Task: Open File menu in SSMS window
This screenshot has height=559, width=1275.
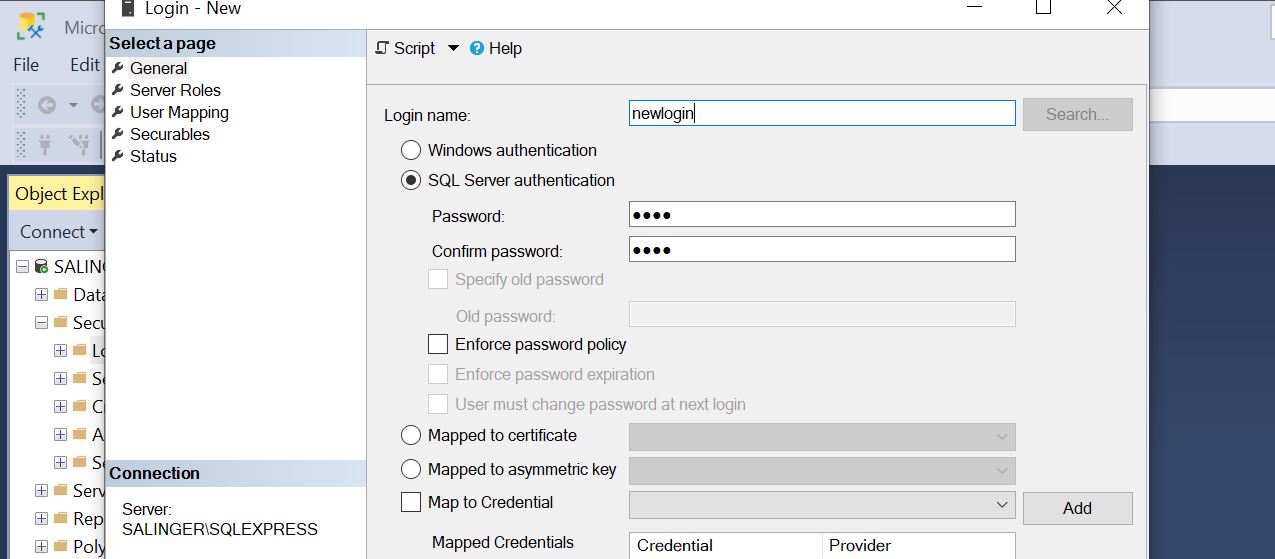Action: coord(26,64)
